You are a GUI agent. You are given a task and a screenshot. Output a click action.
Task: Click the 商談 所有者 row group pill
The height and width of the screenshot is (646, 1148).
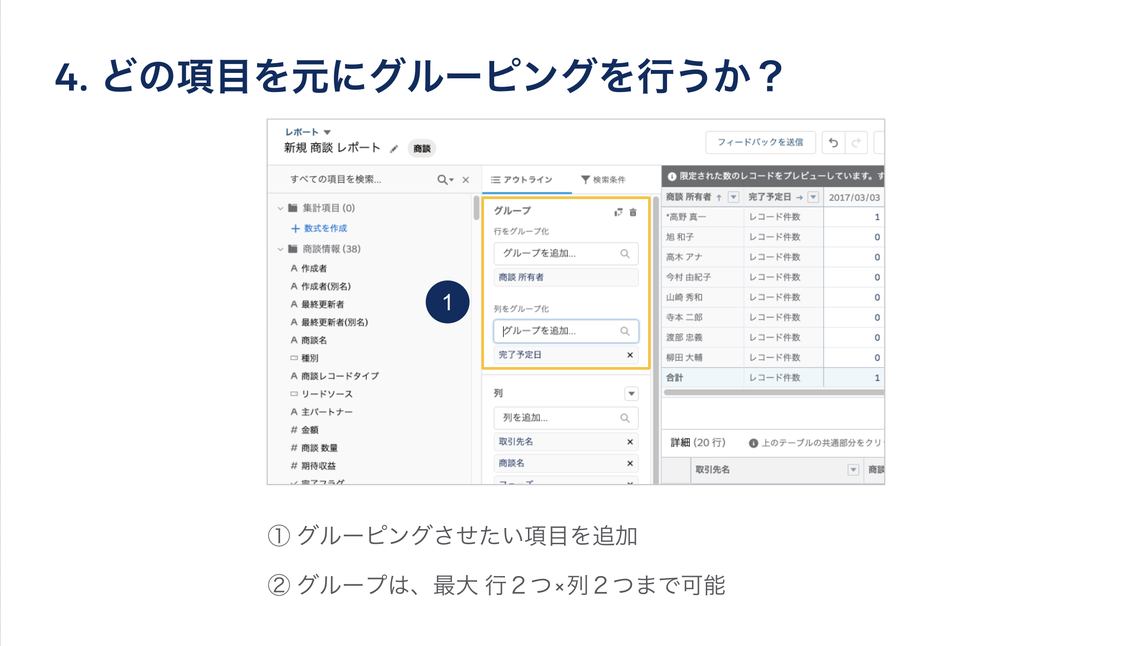pos(566,278)
